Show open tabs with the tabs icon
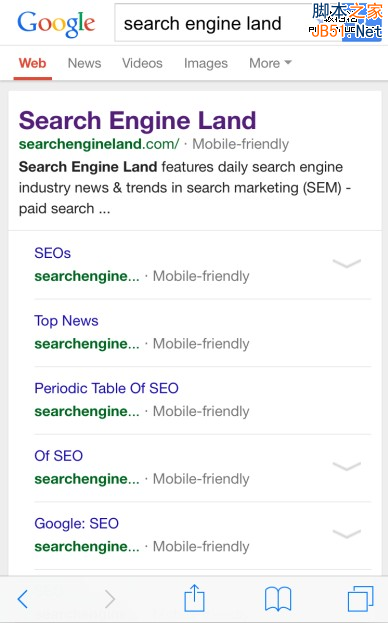388x623 pixels. point(361,598)
